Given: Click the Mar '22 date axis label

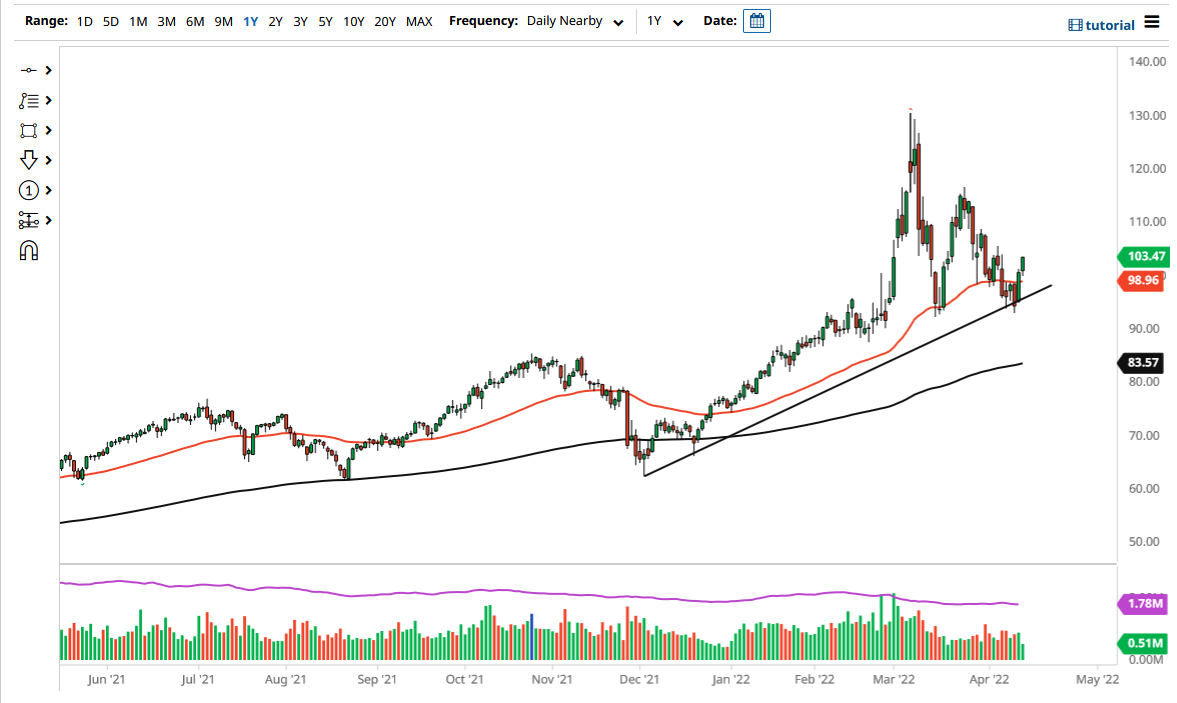Looking at the screenshot, I should (x=893, y=679).
